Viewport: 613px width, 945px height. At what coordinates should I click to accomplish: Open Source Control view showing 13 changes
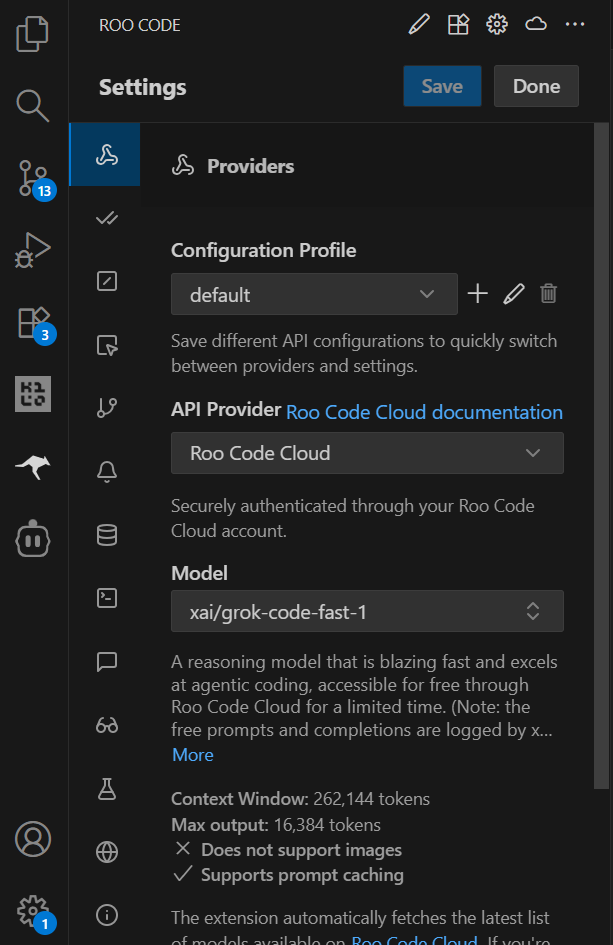(33, 178)
